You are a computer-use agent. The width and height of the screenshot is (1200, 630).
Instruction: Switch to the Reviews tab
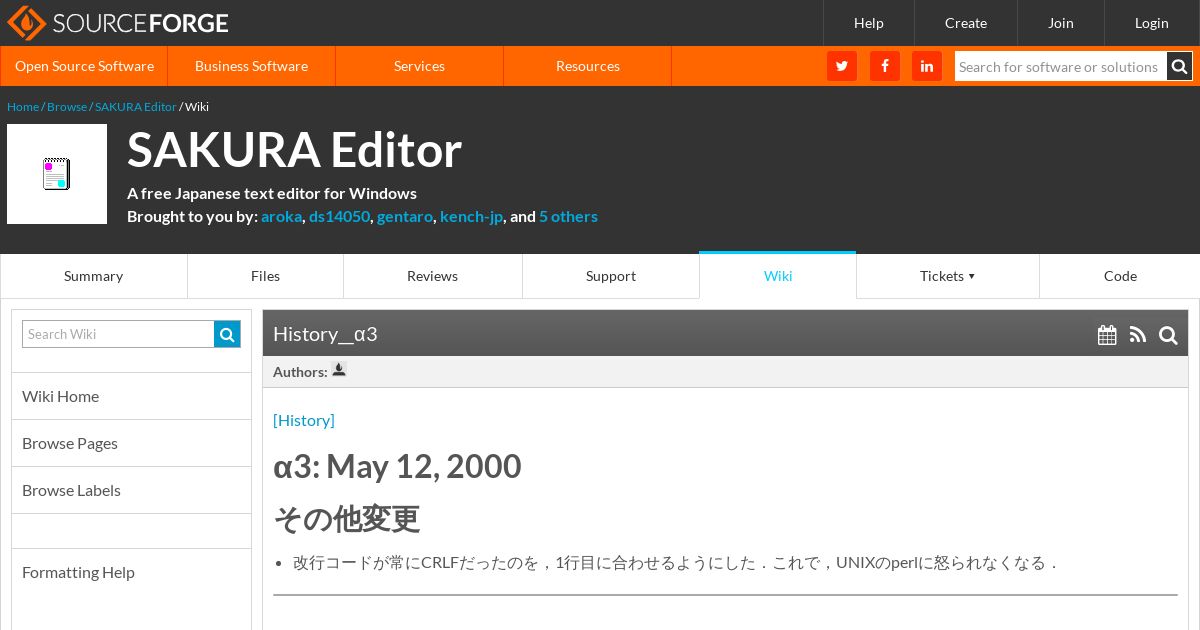click(433, 276)
